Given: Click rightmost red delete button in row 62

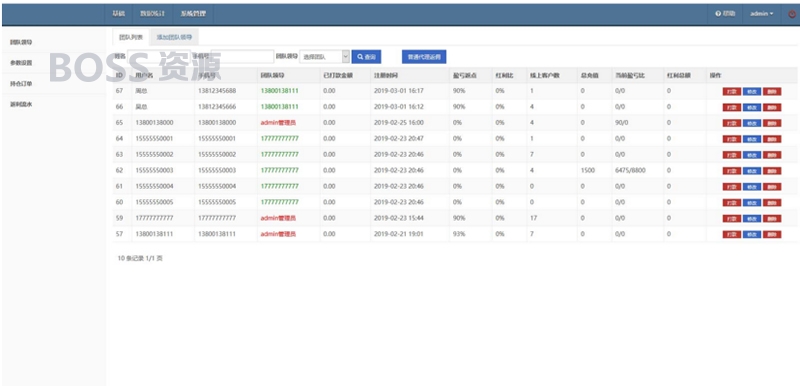Looking at the screenshot, I should pyautogui.click(x=772, y=171).
